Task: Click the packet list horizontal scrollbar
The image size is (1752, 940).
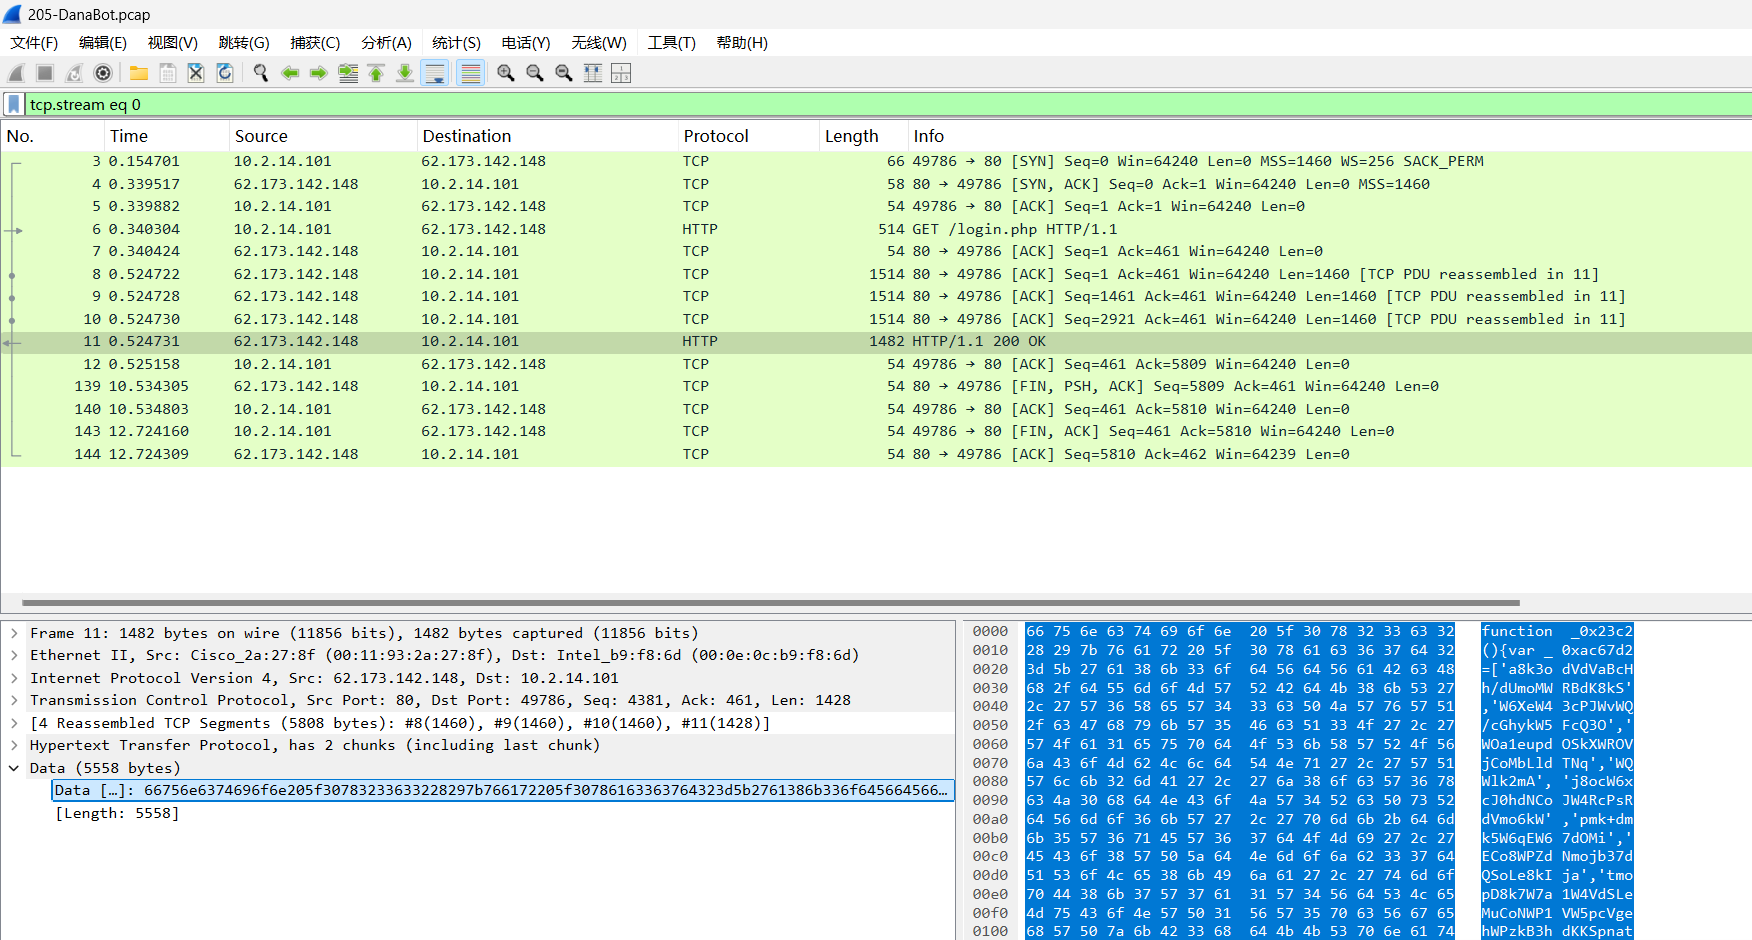Action: [x=770, y=603]
